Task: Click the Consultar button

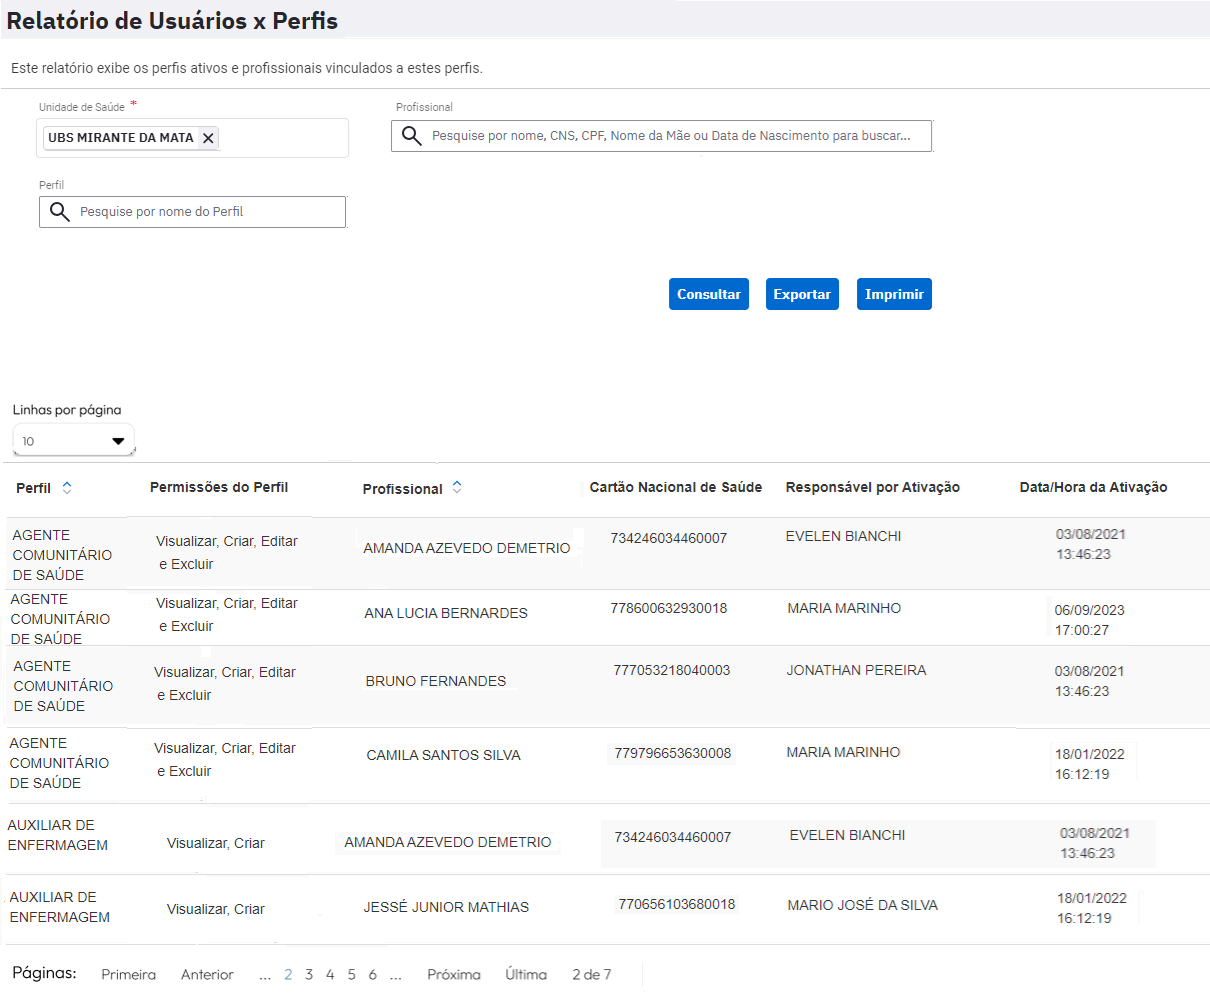Action: tap(708, 293)
